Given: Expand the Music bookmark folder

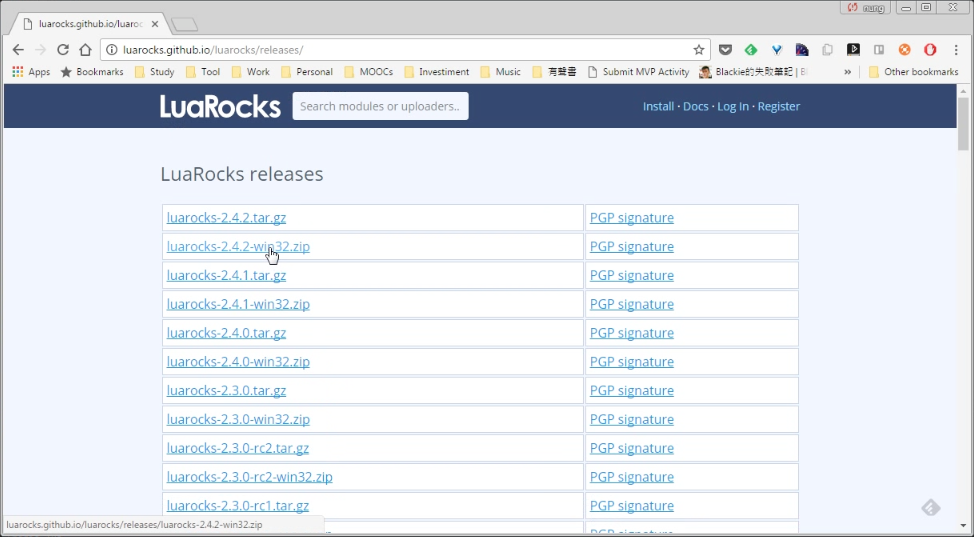Looking at the screenshot, I should [501, 71].
